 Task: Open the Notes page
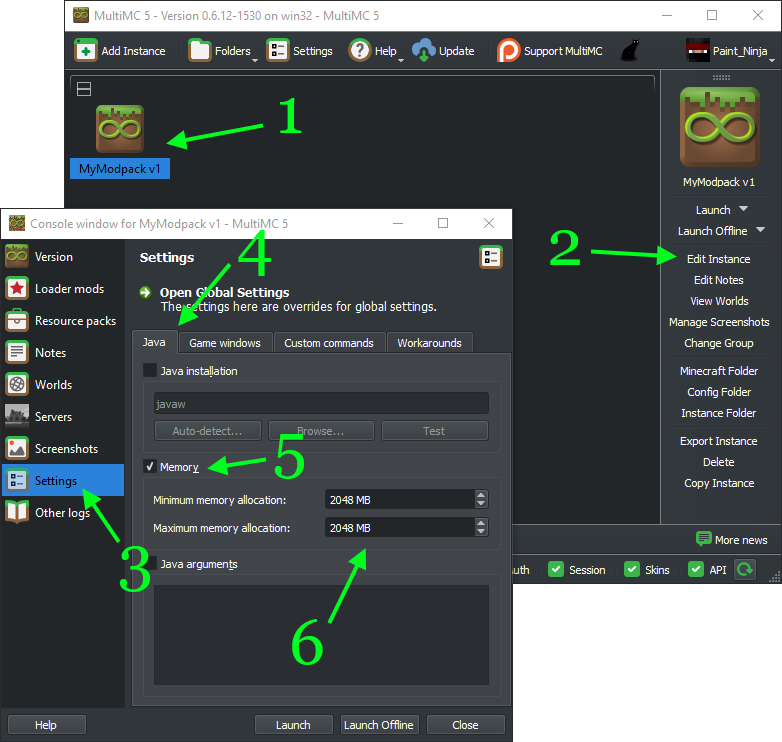(63, 353)
